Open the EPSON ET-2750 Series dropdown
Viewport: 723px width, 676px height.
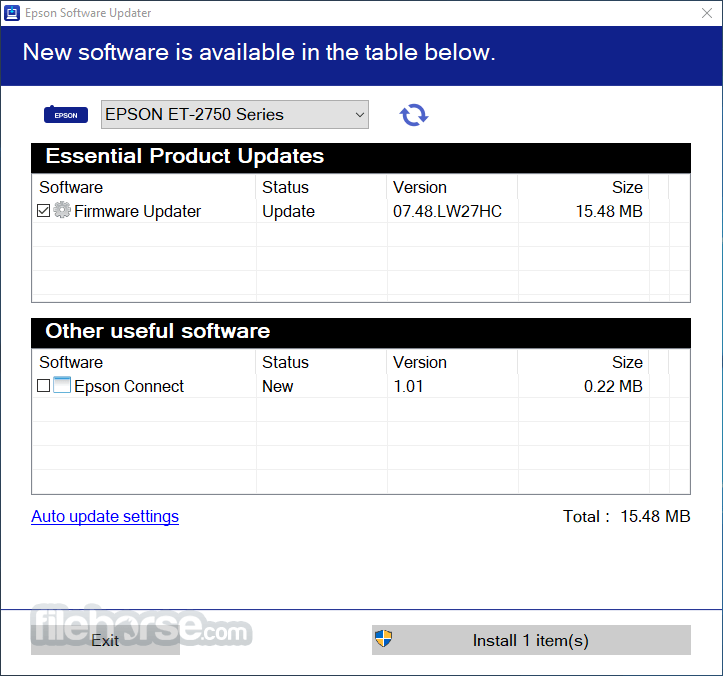[x=235, y=114]
